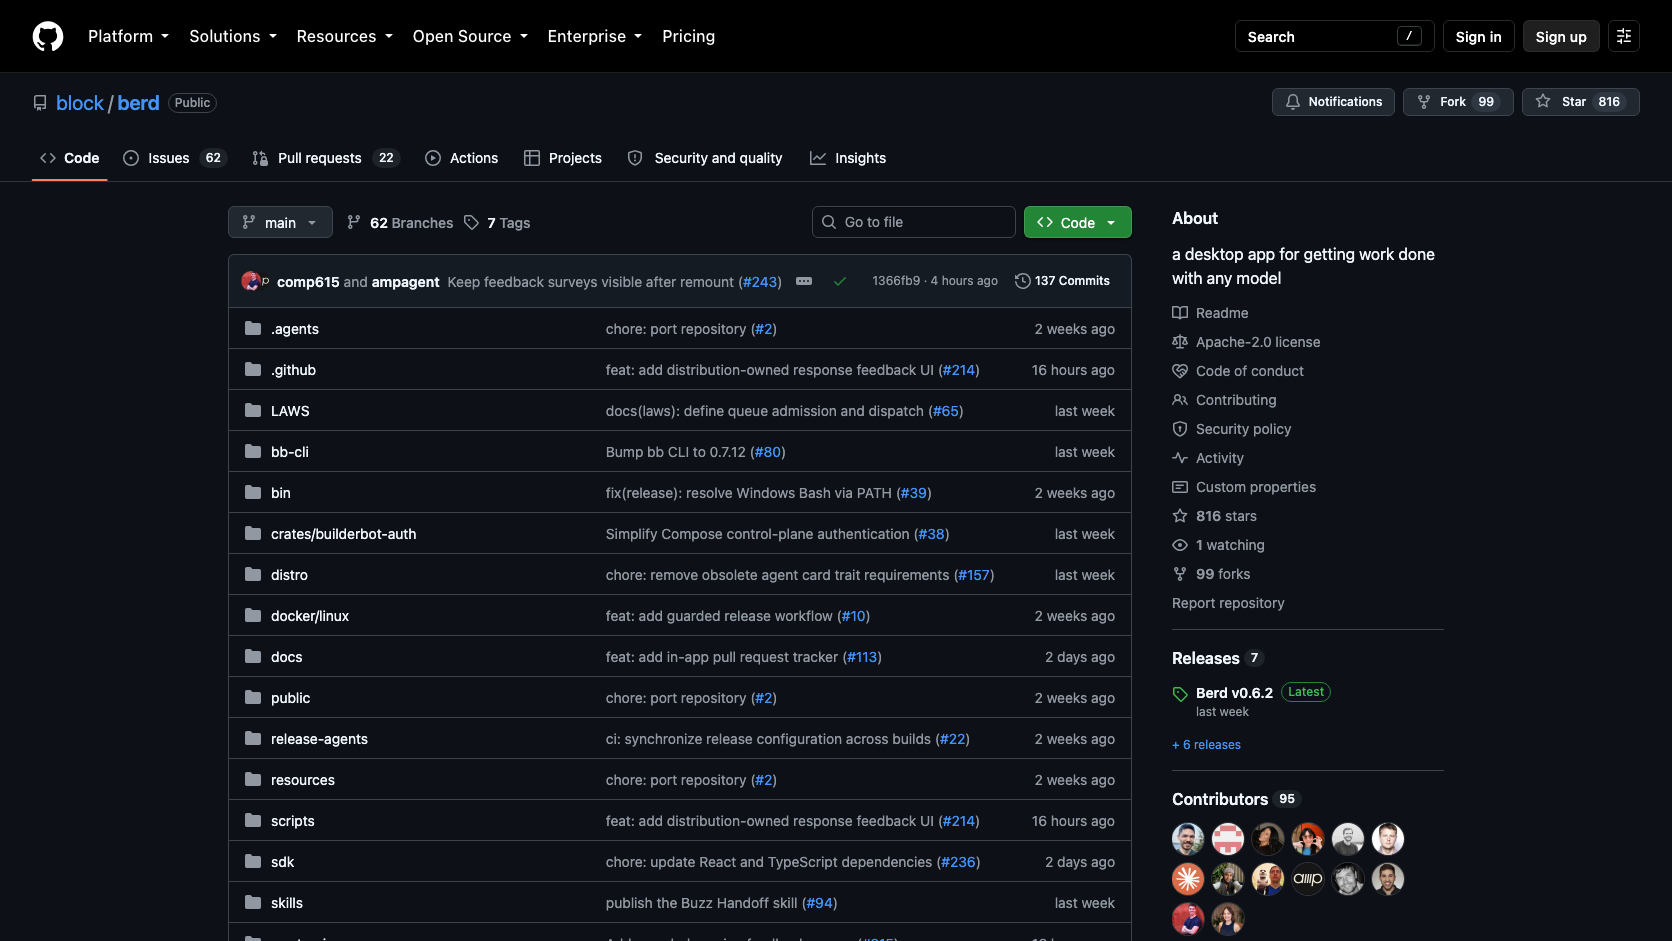View the 816 stars link
1672x941 pixels.
1226,516
